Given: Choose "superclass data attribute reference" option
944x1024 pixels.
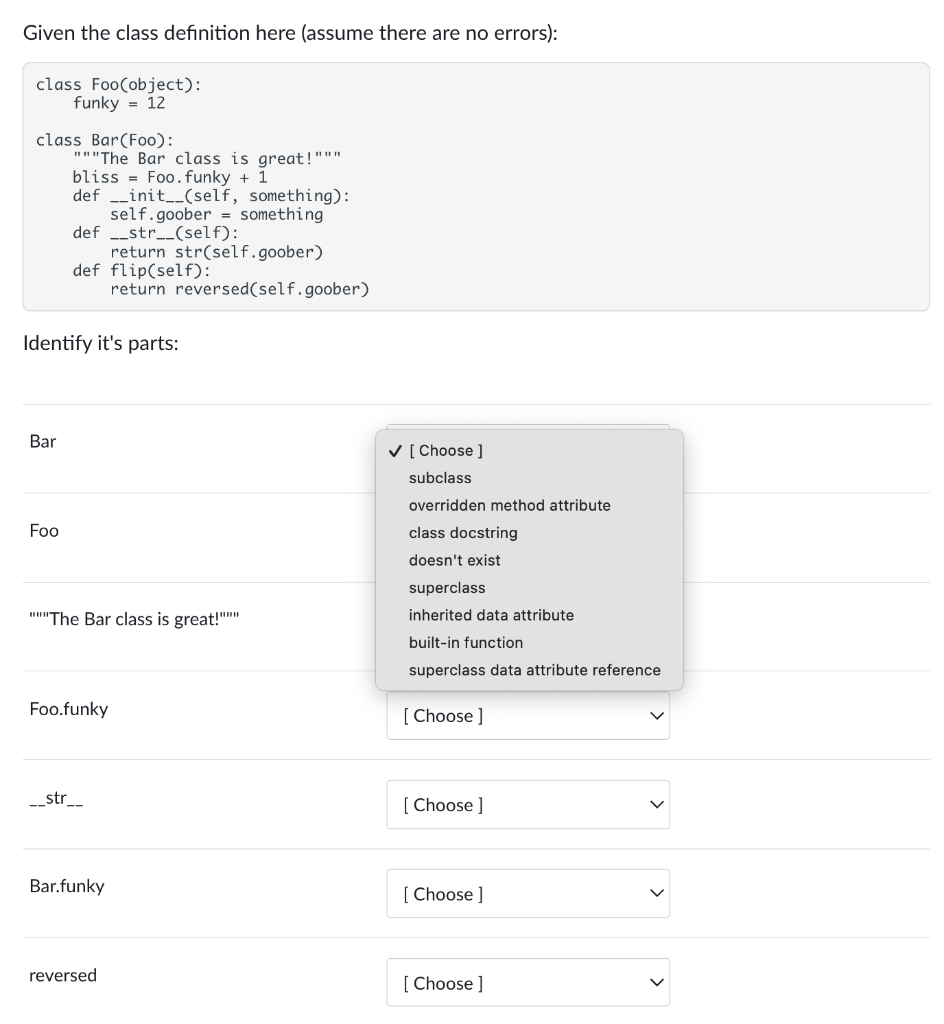Looking at the screenshot, I should (x=534, y=670).
